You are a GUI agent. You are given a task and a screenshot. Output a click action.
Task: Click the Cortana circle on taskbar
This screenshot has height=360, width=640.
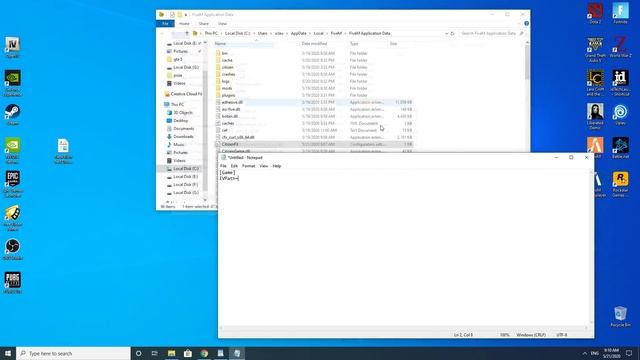[x=138, y=353]
